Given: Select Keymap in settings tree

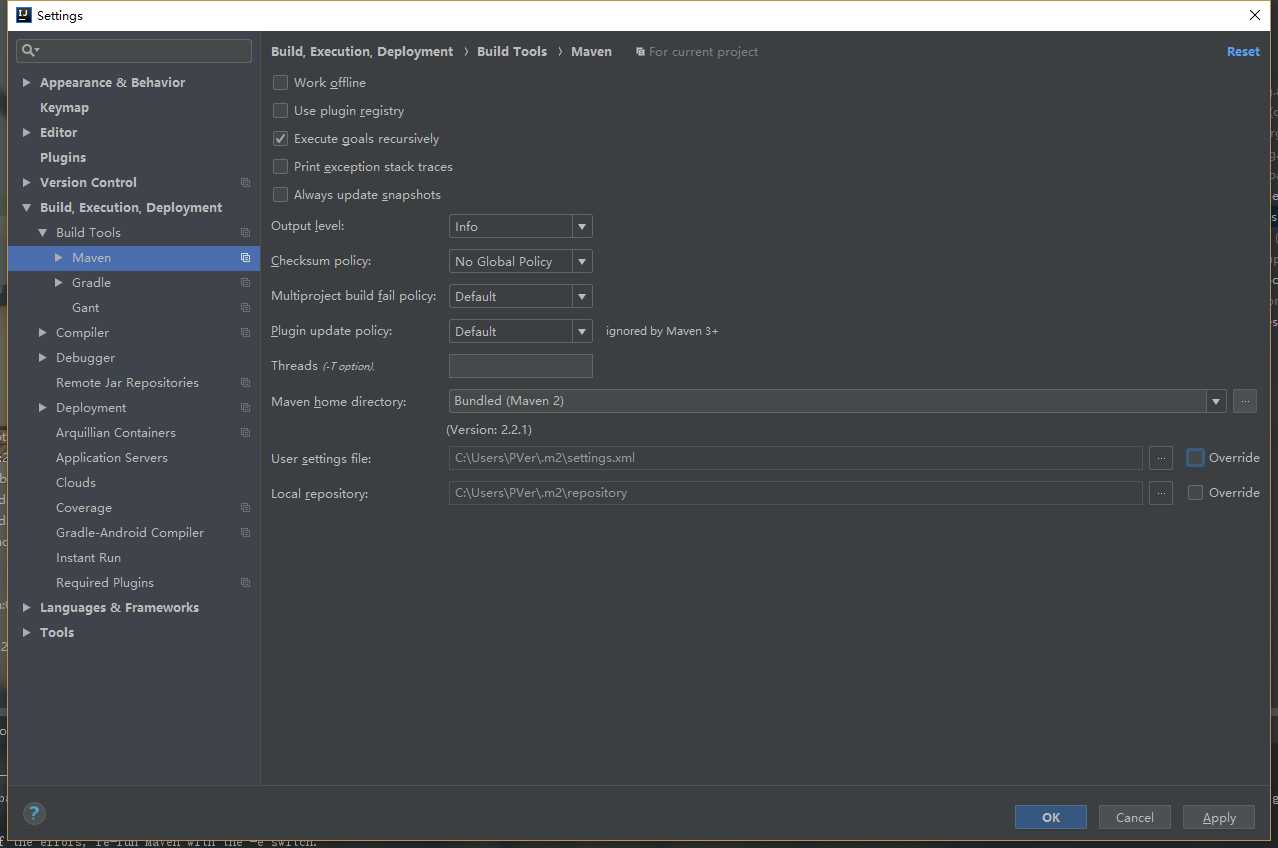Looking at the screenshot, I should click(64, 107).
